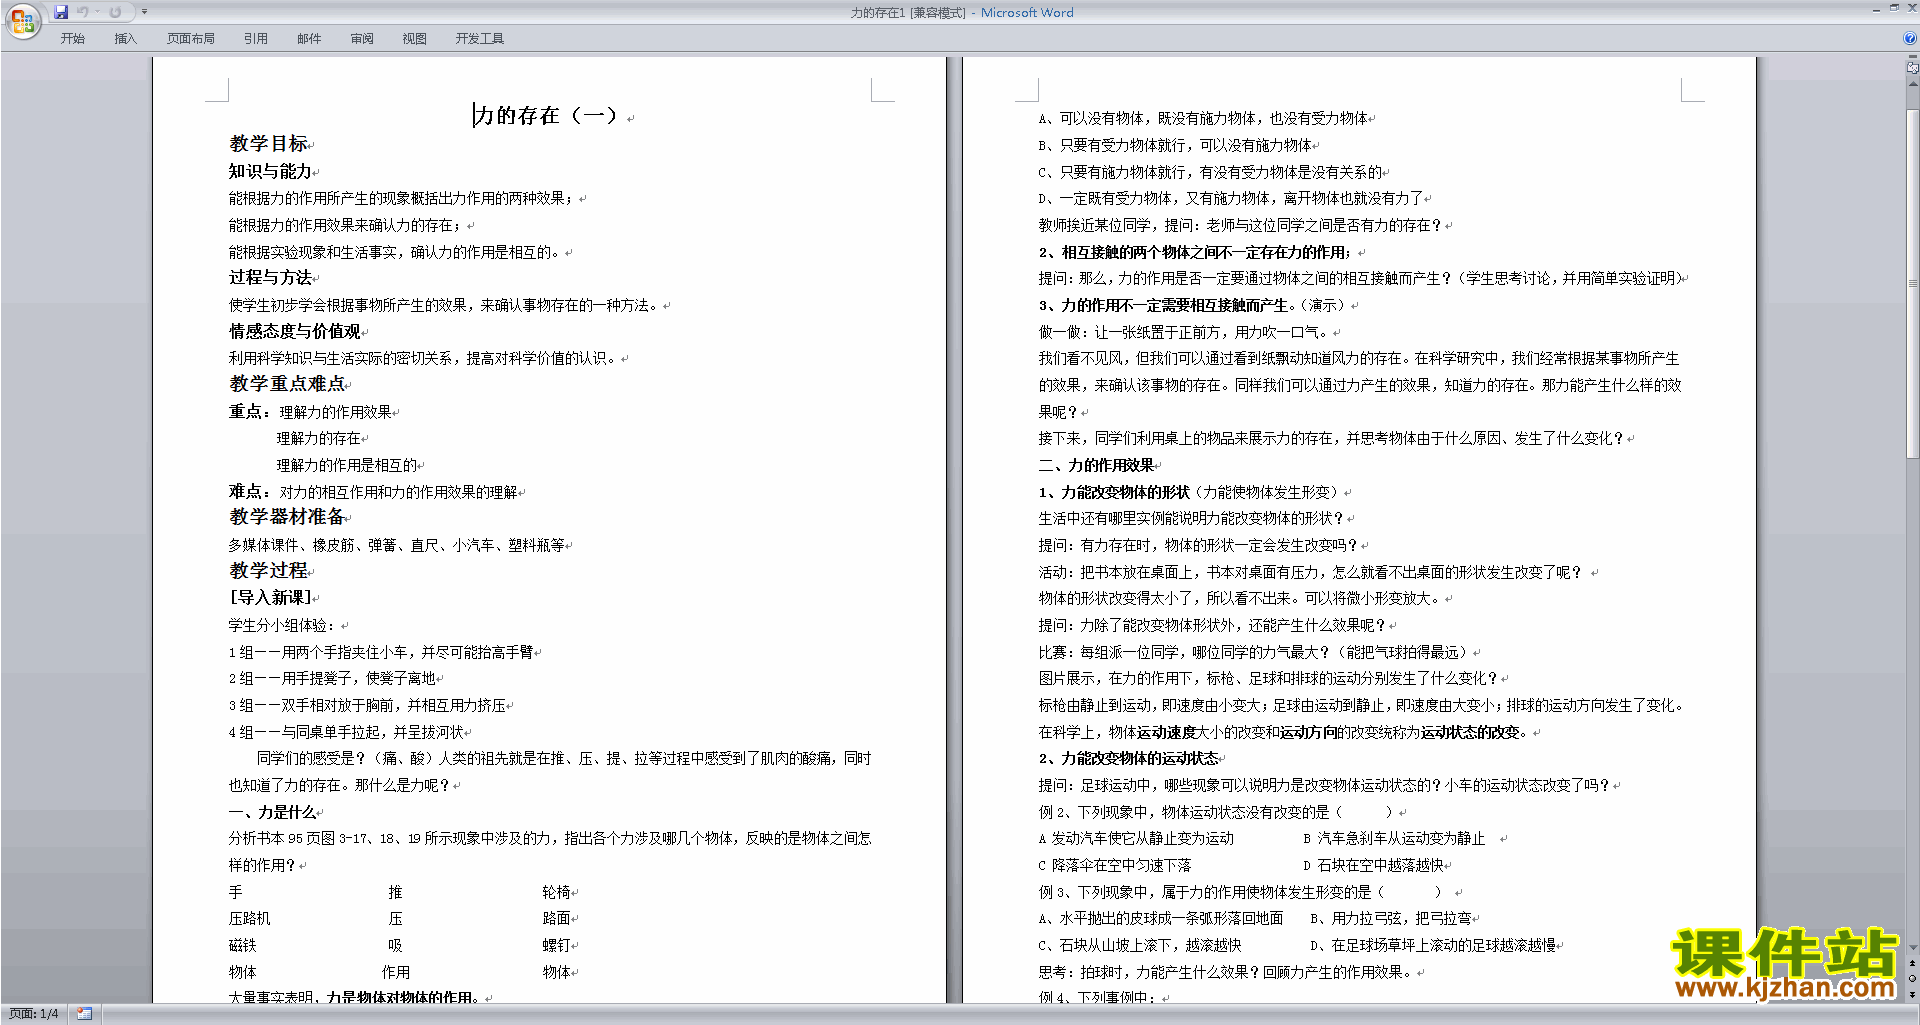Image resolution: width=1920 pixels, height=1025 pixels.
Task: Switch to the 引用 ribbon tab
Action: click(255, 38)
